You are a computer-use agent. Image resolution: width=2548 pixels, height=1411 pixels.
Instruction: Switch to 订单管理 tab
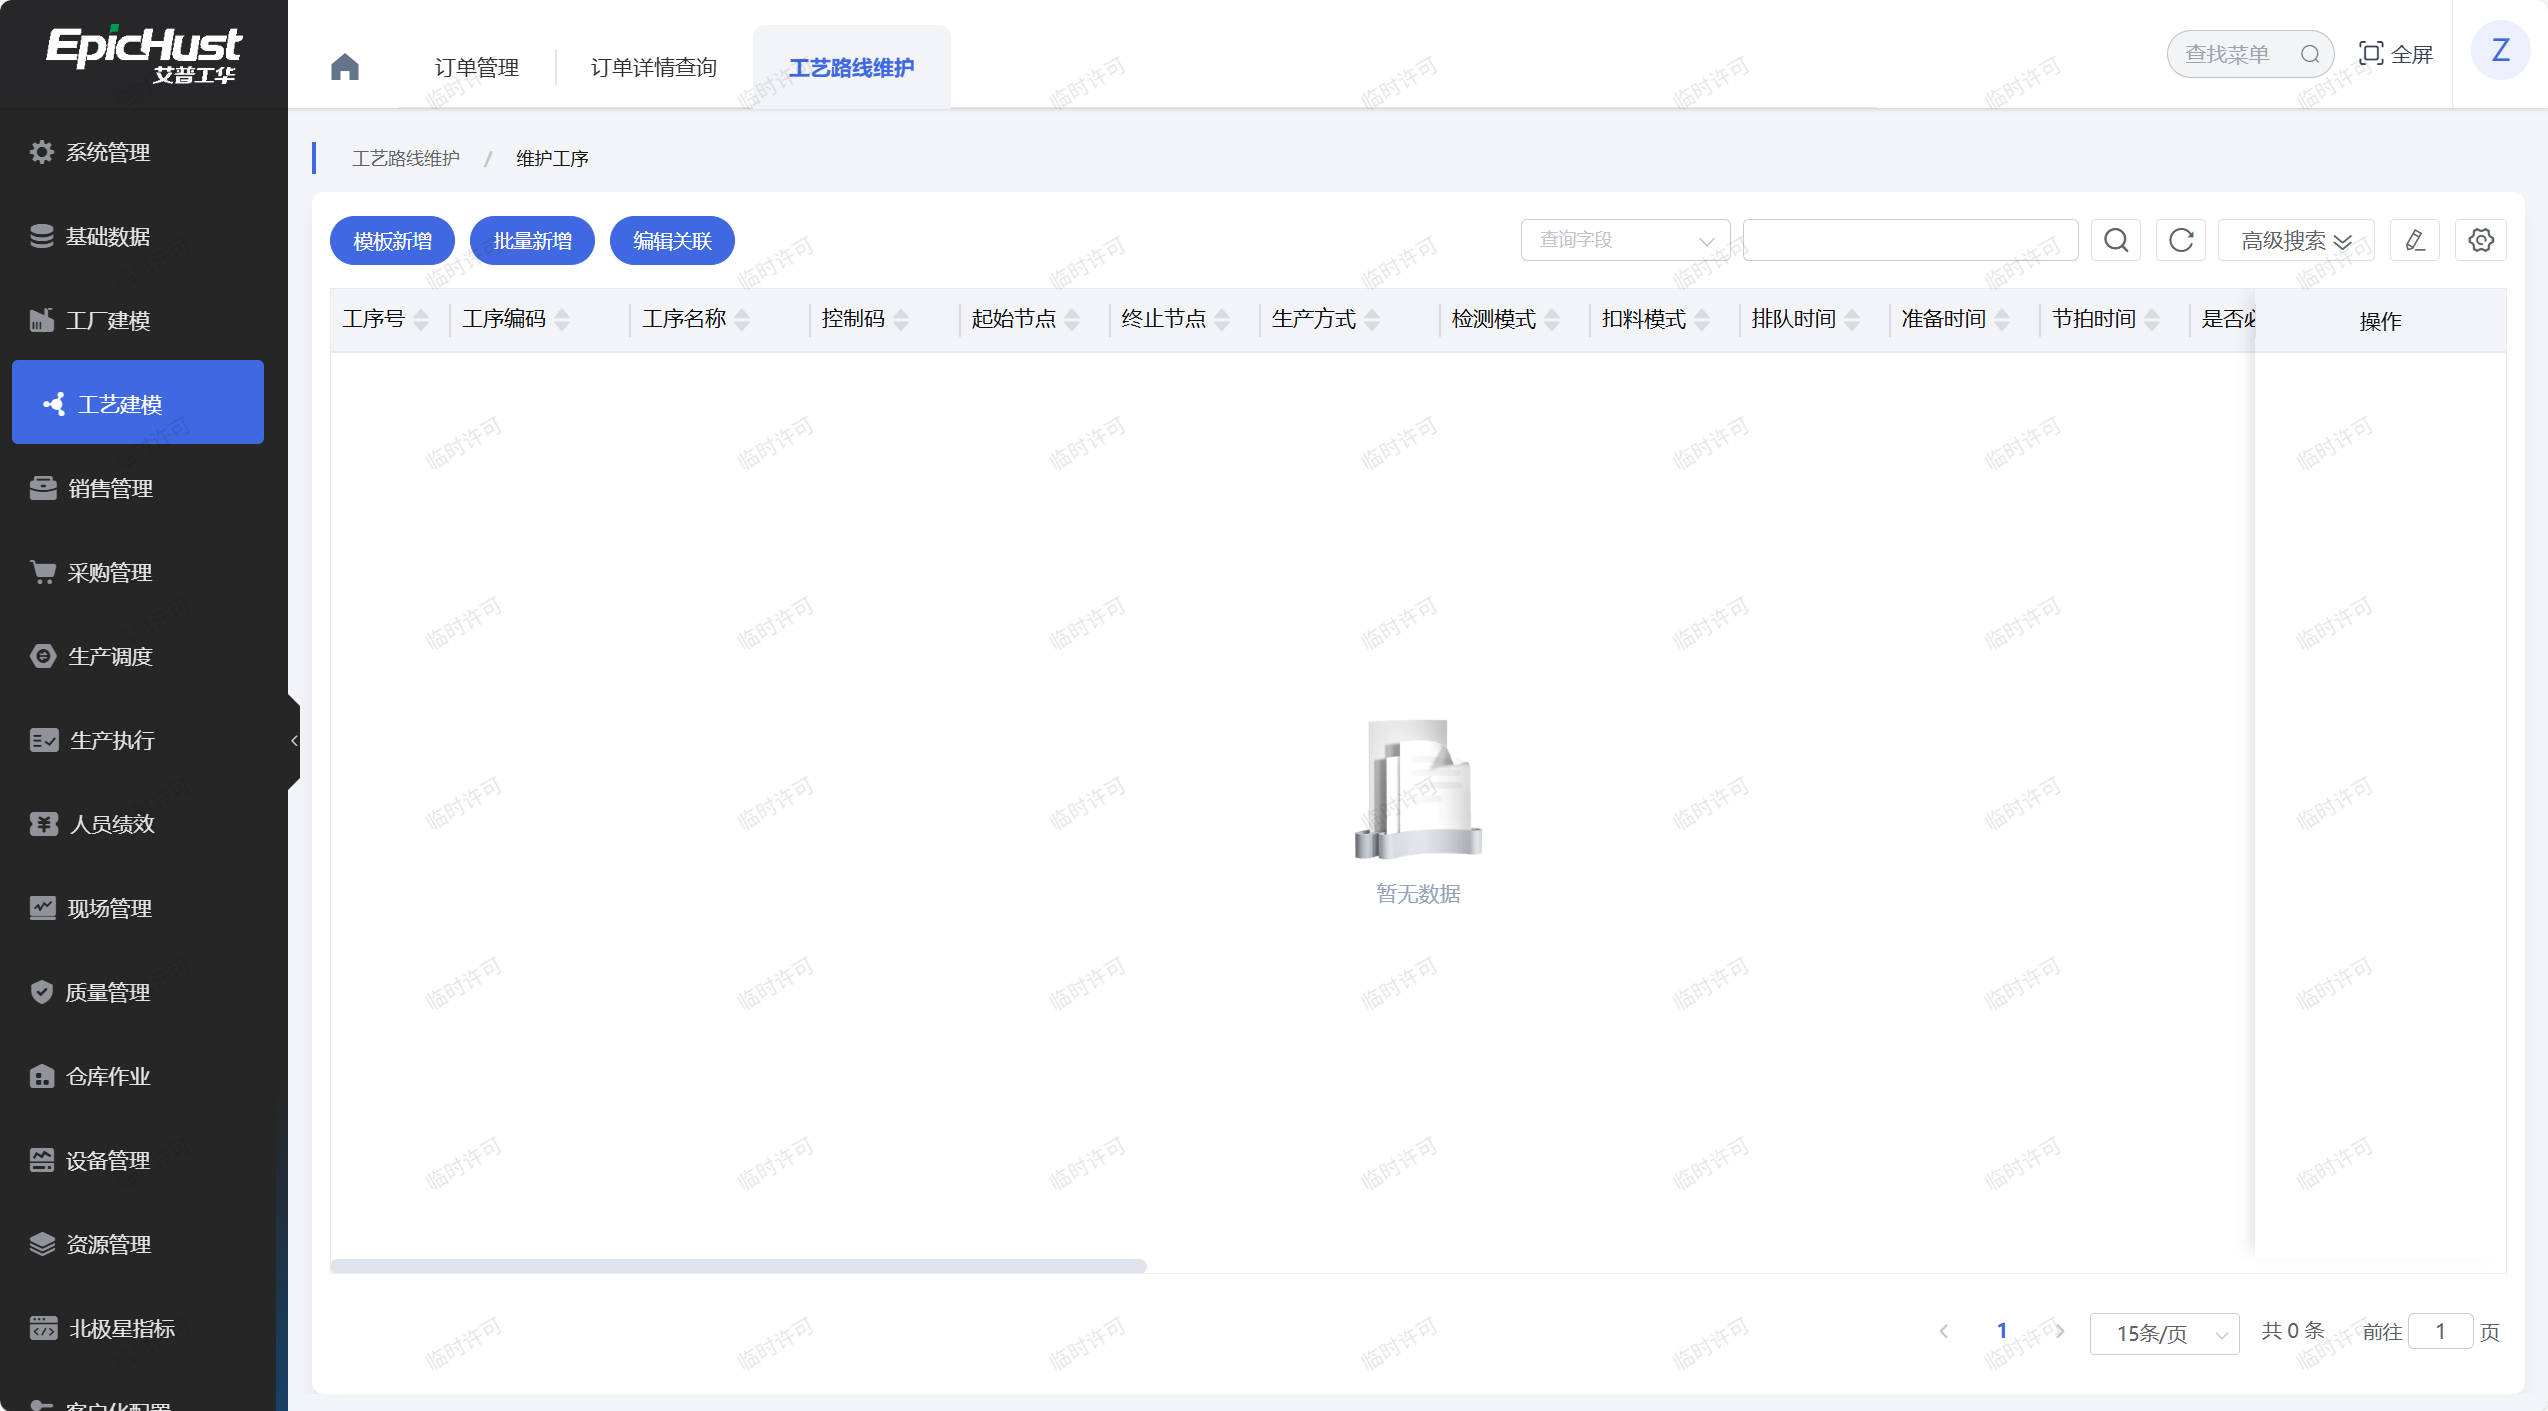pyautogui.click(x=477, y=67)
